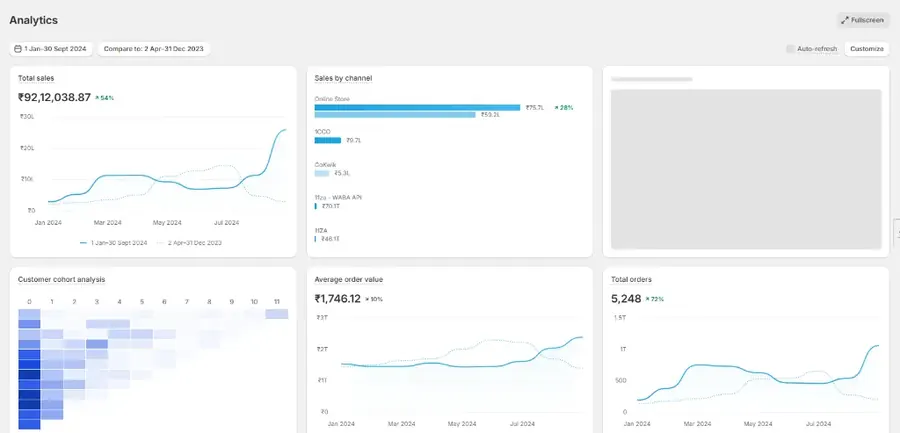Image resolution: width=900 pixels, height=433 pixels.
Task: Select the Online Store channel label
Action: click(x=332, y=99)
